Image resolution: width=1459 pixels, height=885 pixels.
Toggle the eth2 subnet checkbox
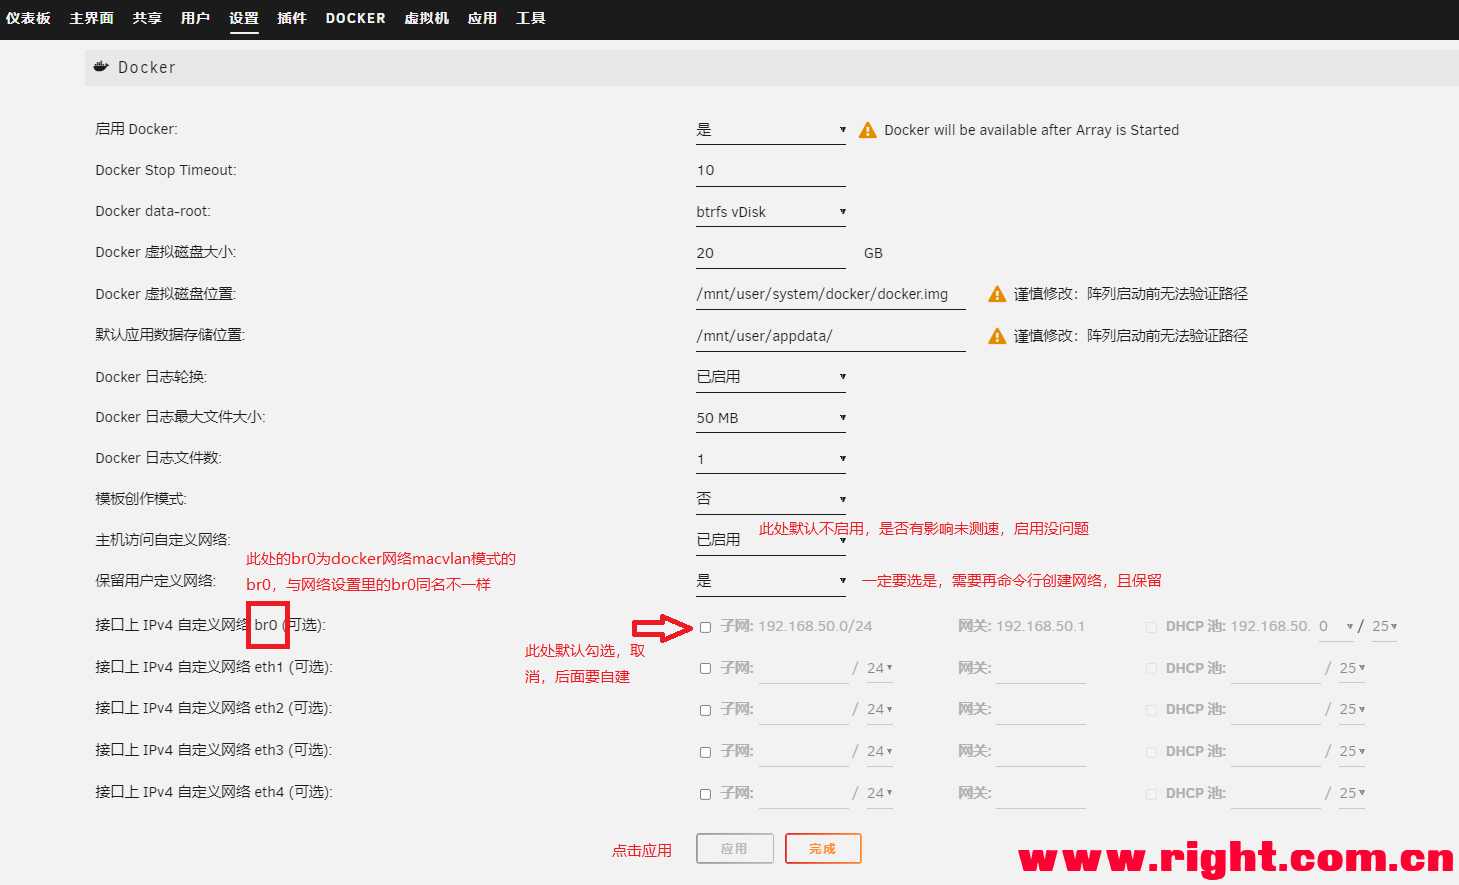click(x=705, y=710)
